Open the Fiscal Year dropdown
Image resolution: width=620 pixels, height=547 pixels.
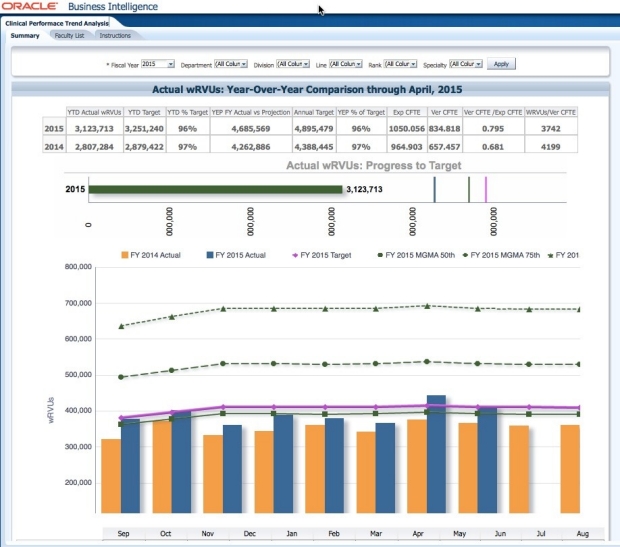pyautogui.click(x=158, y=63)
